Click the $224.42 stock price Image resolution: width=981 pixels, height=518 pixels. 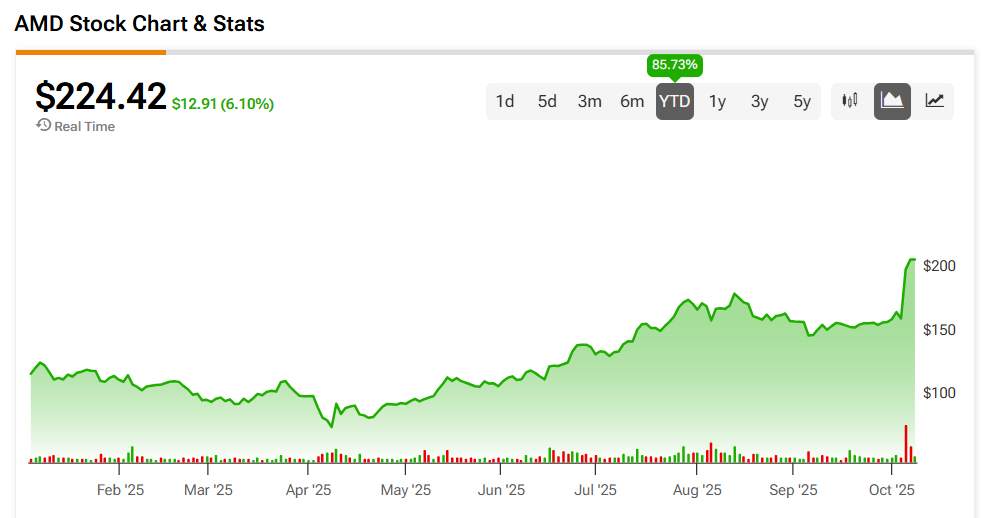coord(100,97)
